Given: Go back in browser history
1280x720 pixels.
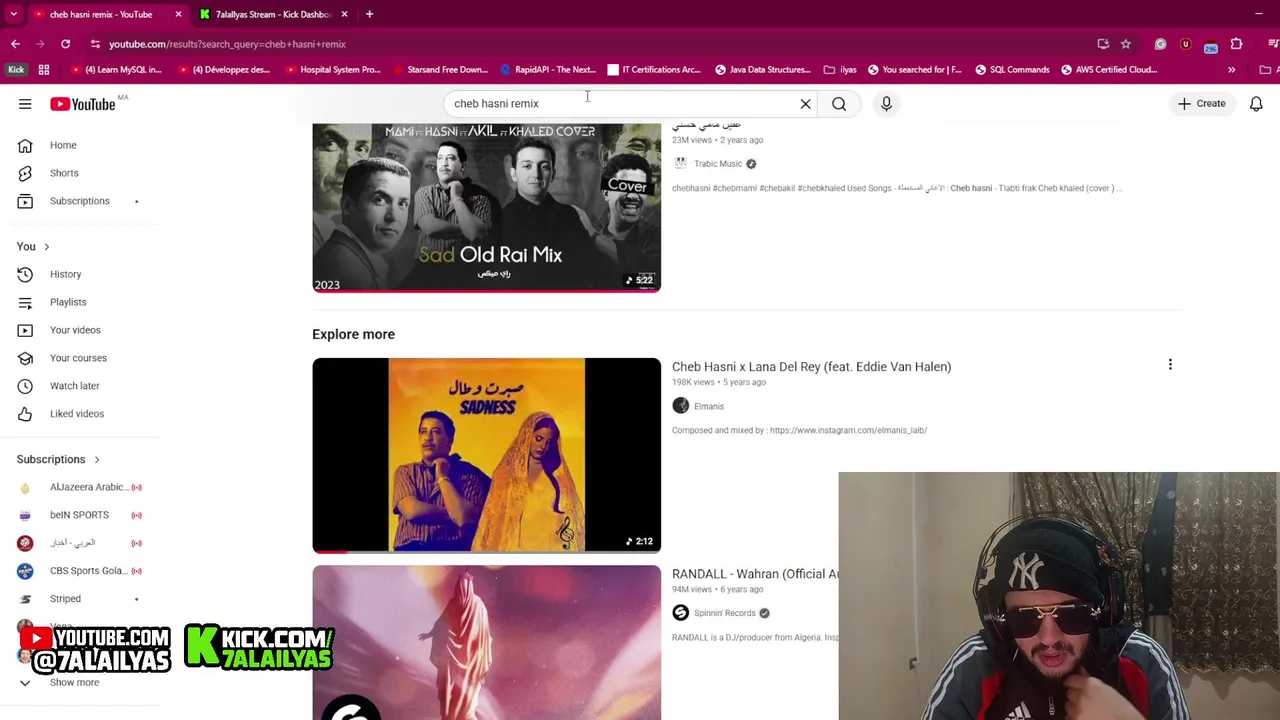Looking at the screenshot, I should (15, 44).
